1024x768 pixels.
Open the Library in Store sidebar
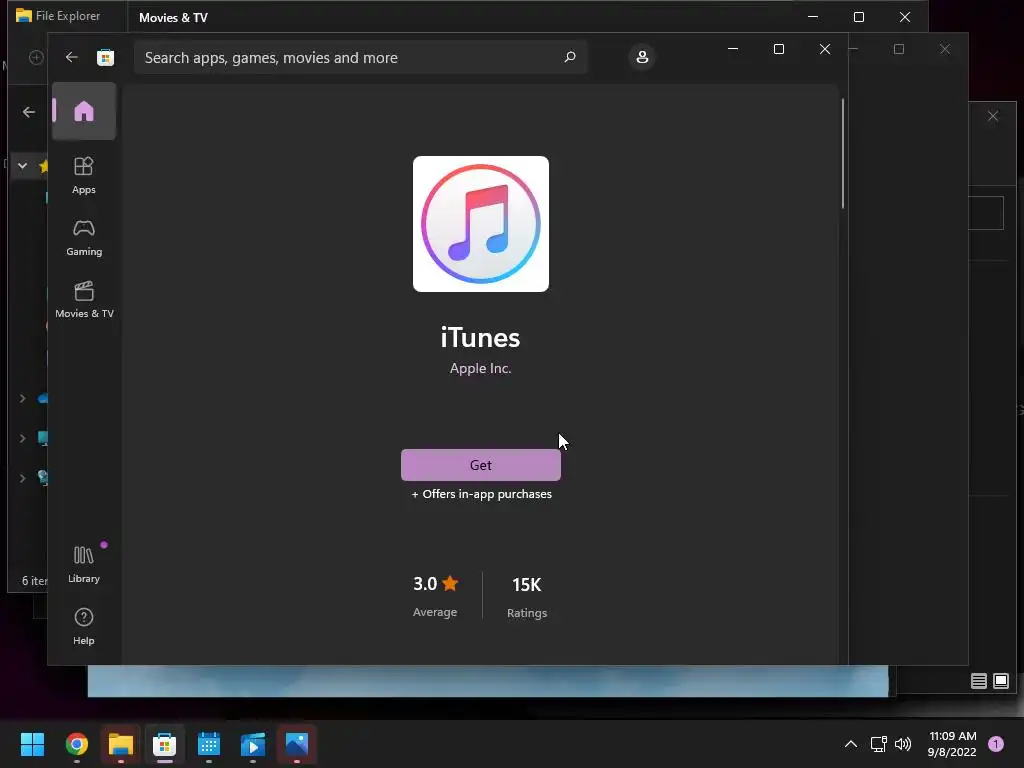pos(84,564)
